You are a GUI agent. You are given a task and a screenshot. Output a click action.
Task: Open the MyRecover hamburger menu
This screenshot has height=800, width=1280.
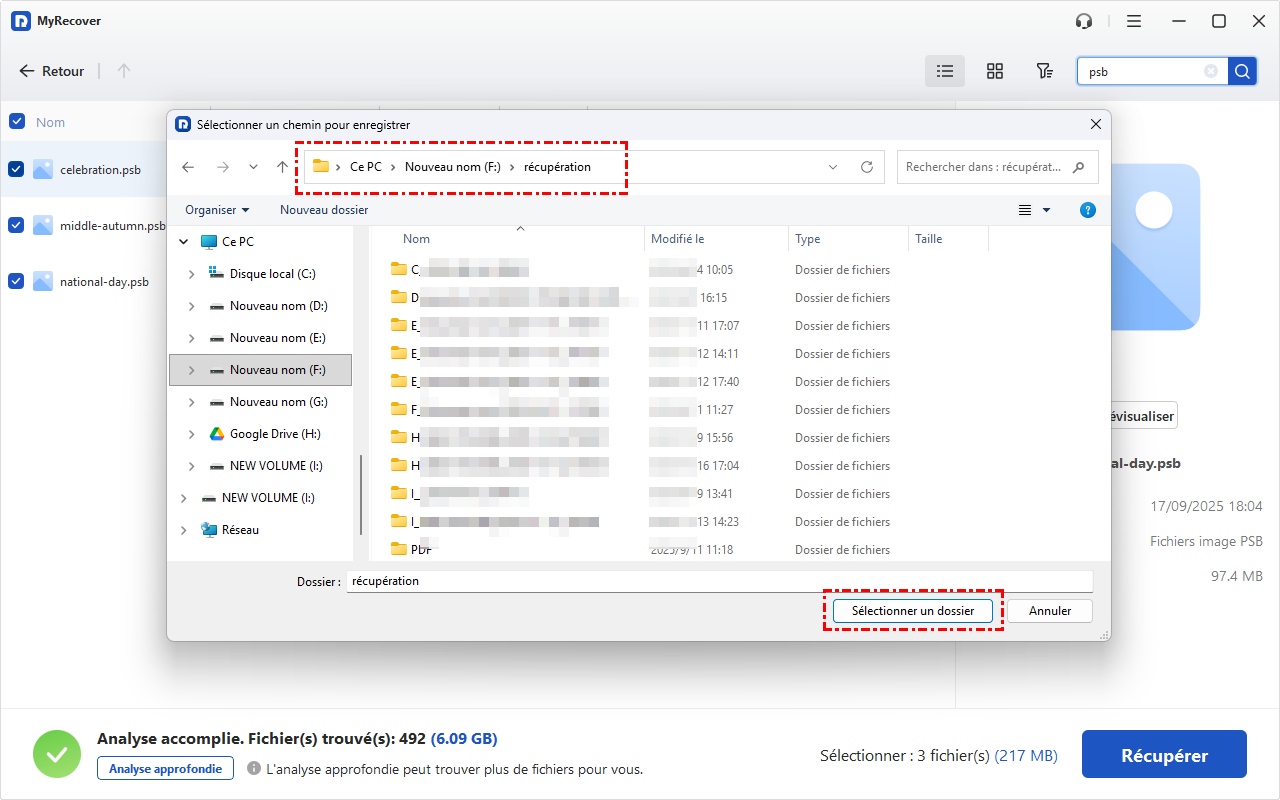point(1134,21)
